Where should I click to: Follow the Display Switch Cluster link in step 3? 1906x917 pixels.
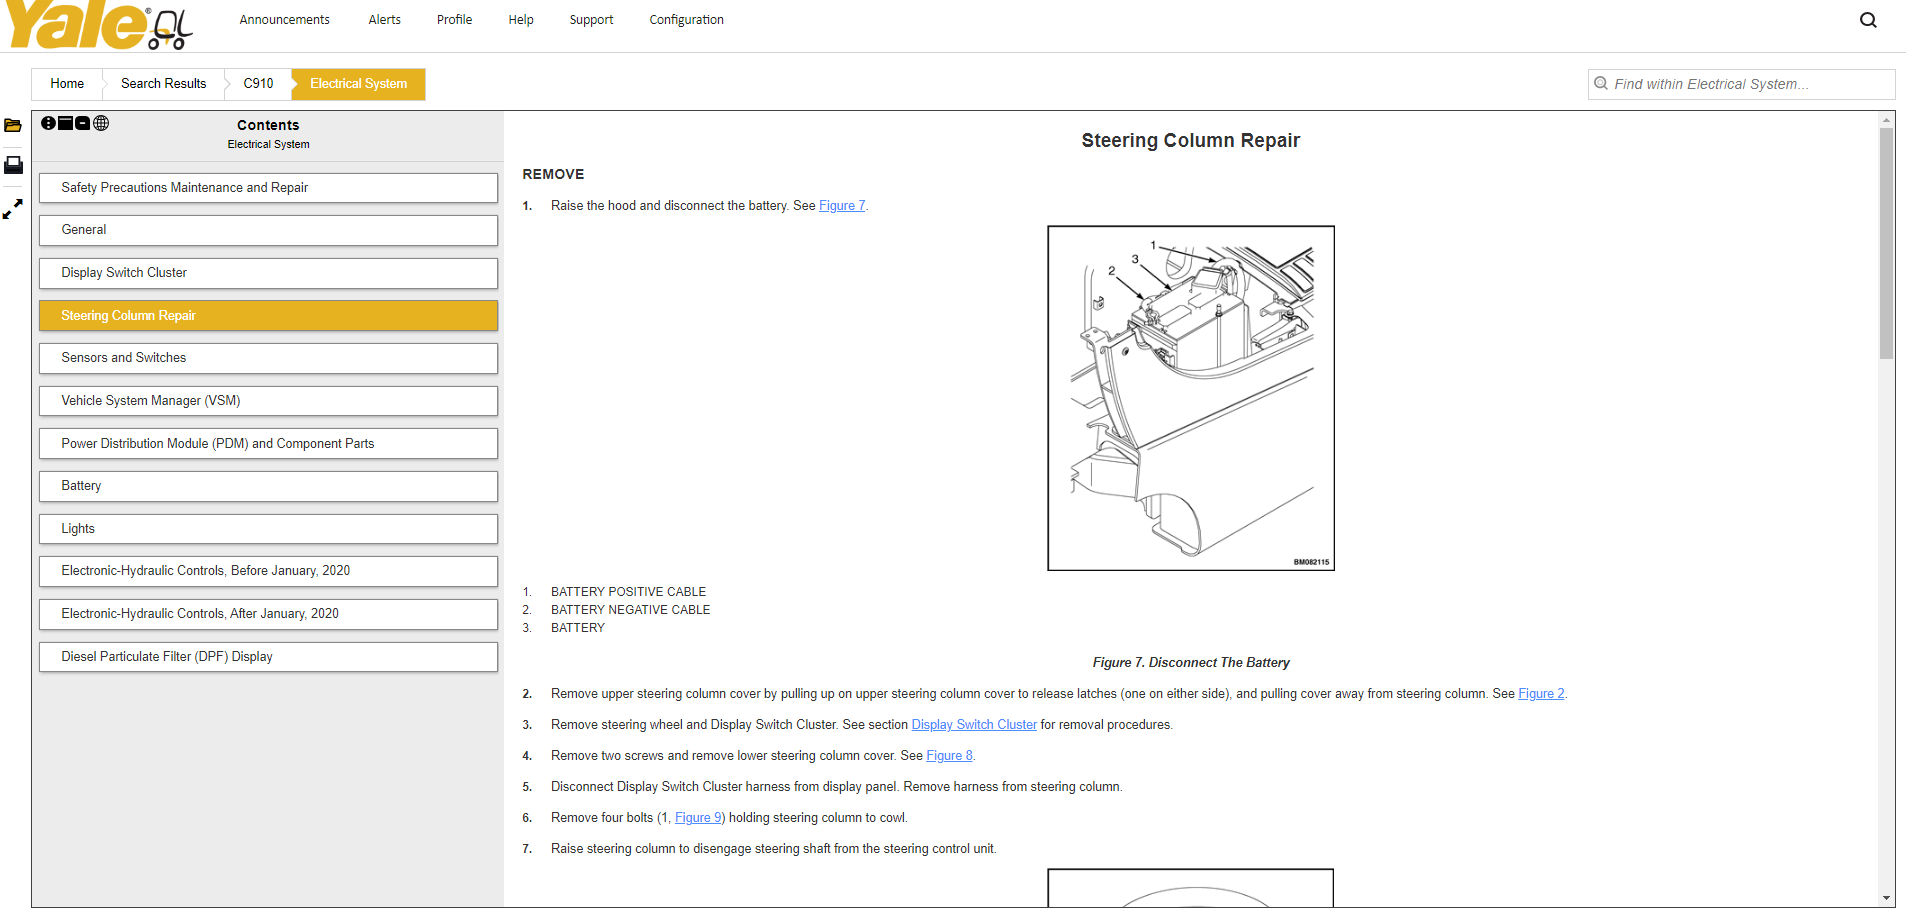click(x=974, y=725)
